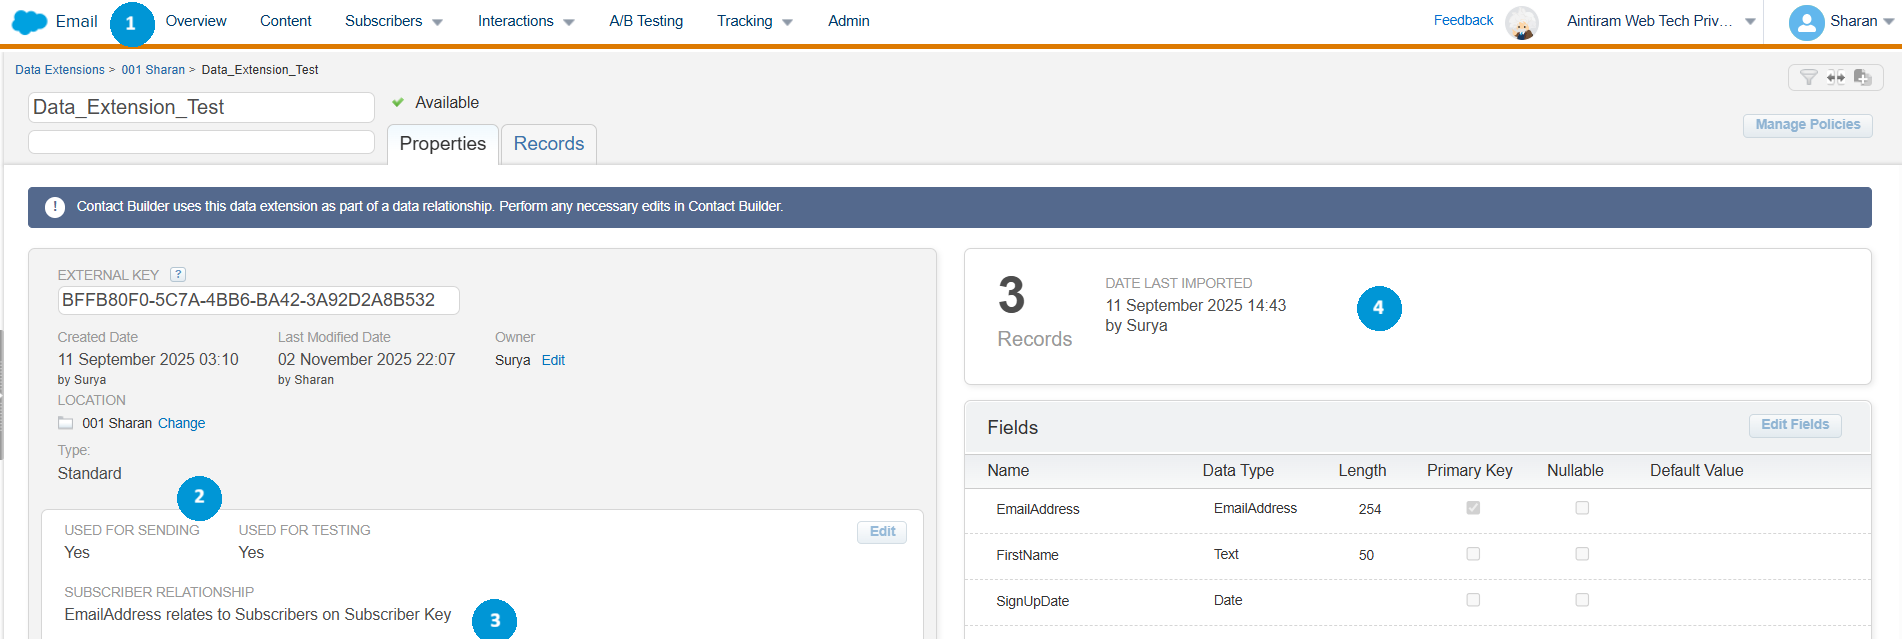Click the Standard type value
The width and height of the screenshot is (1902, 639).
coord(89,474)
